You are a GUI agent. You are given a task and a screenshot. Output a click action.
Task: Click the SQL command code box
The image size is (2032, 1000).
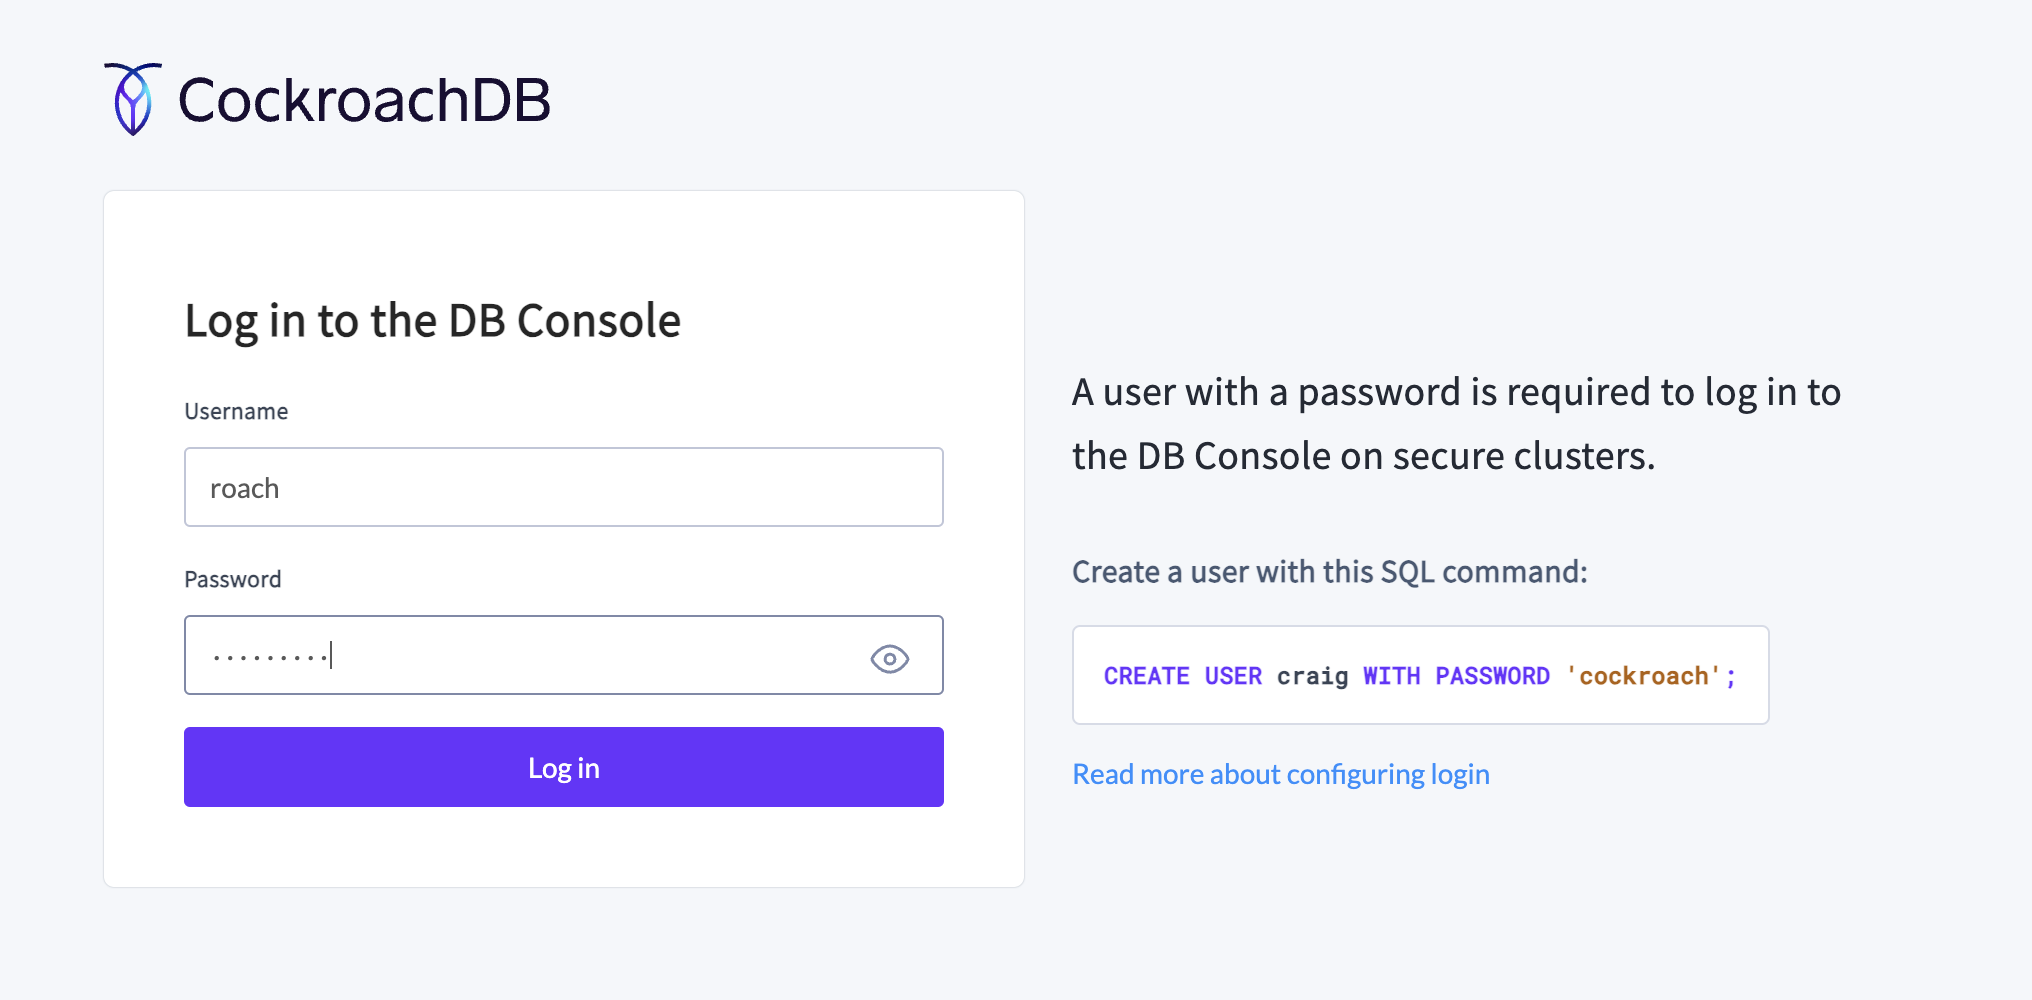1421,675
